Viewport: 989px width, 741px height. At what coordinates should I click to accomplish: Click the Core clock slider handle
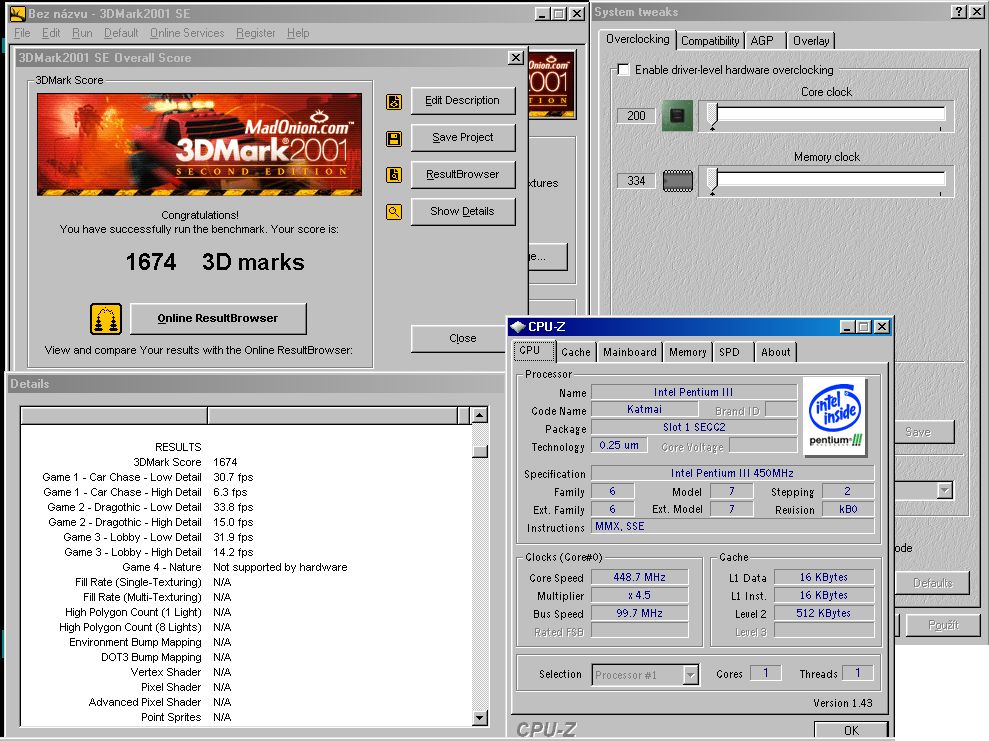(713, 115)
